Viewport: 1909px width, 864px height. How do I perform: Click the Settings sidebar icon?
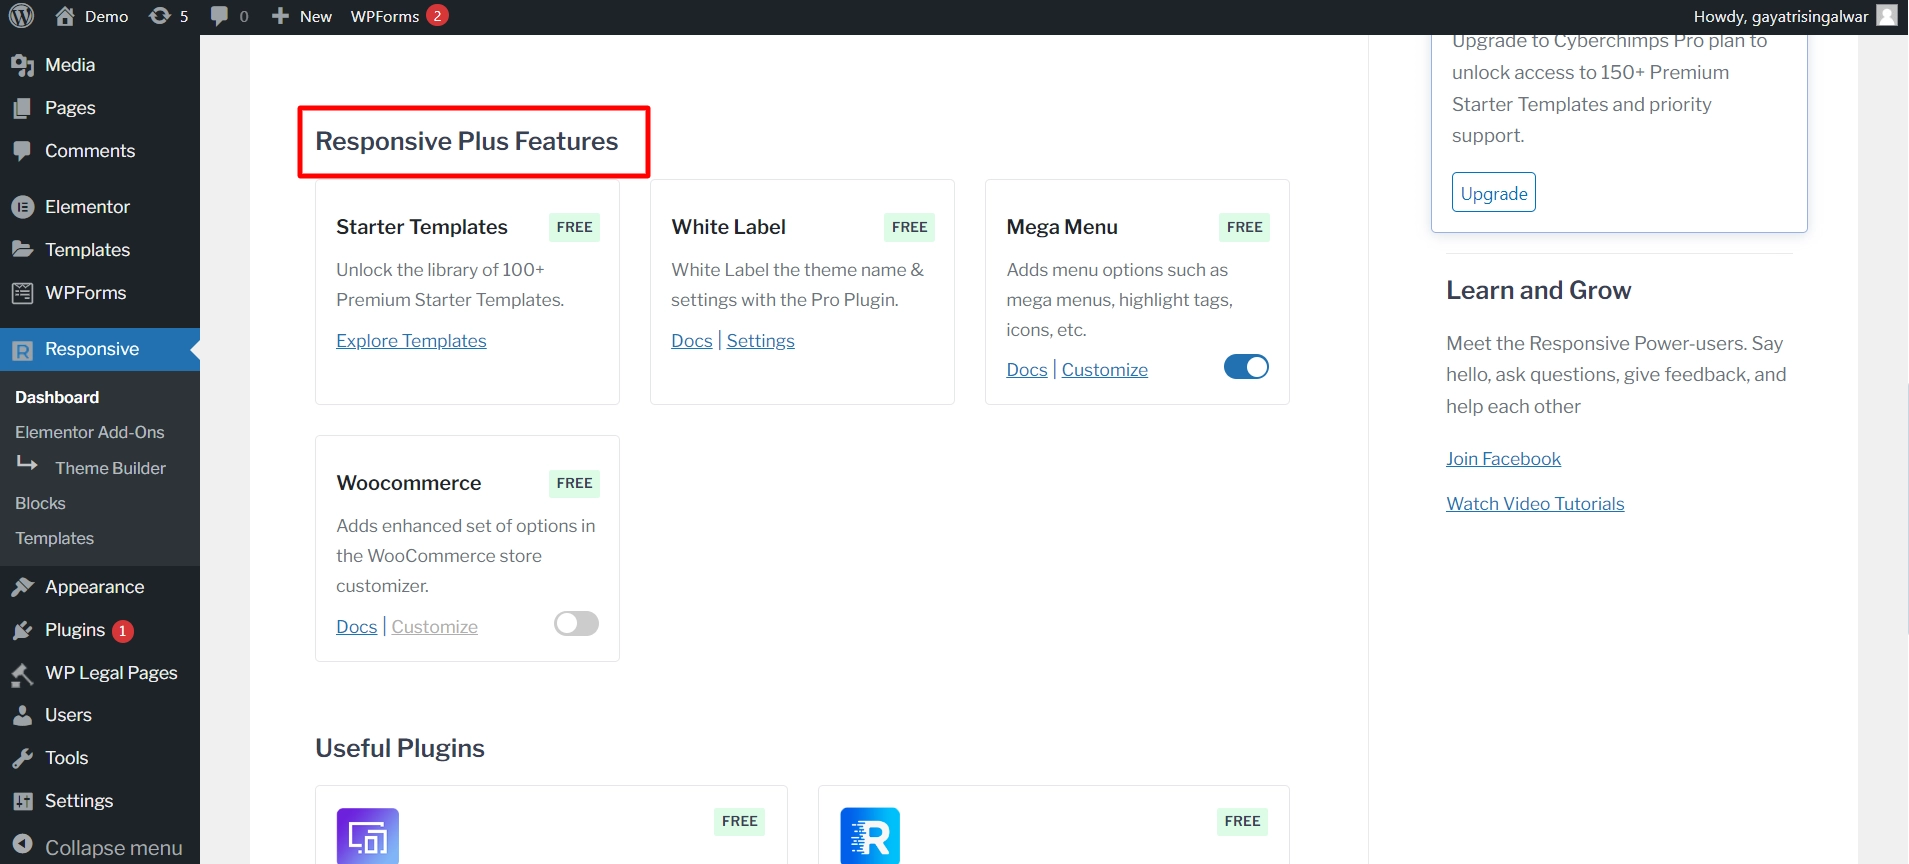[x=22, y=802]
